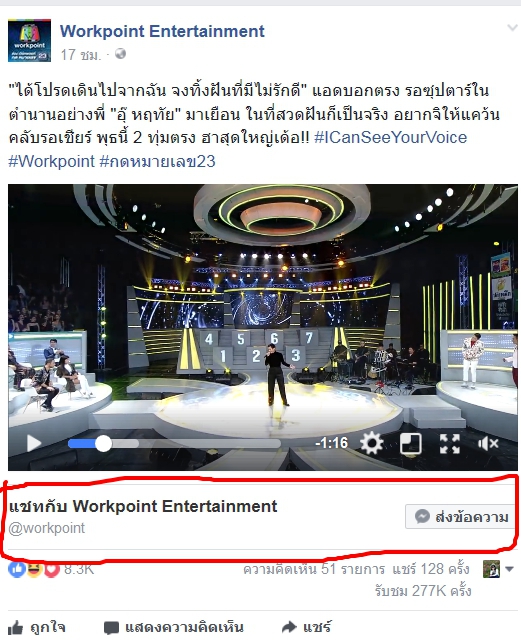This screenshot has width=521, height=641.
Task: Click แสดงความคิดเห็น comment button
Action: point(174,627)
